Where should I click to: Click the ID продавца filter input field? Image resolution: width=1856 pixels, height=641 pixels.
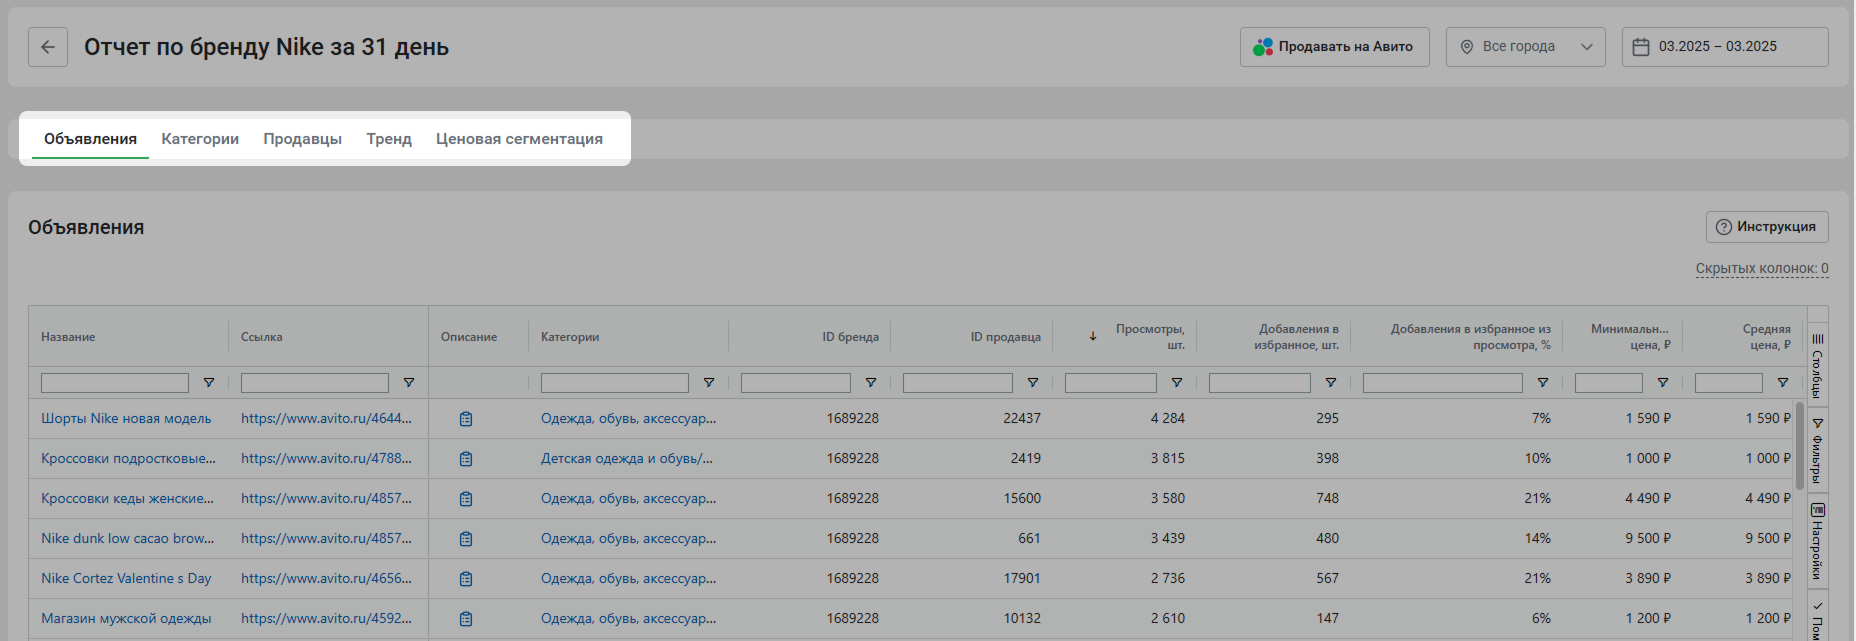[958, 383]
